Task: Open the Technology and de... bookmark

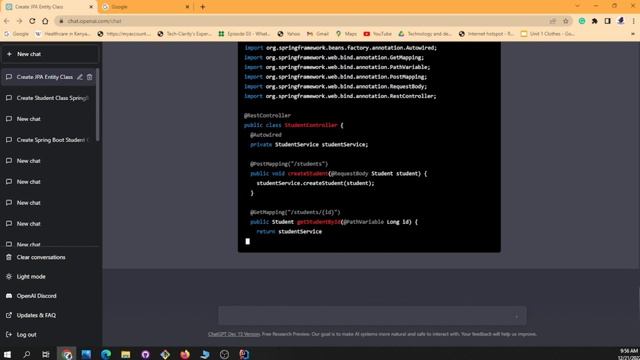Action: pos(426,34)
